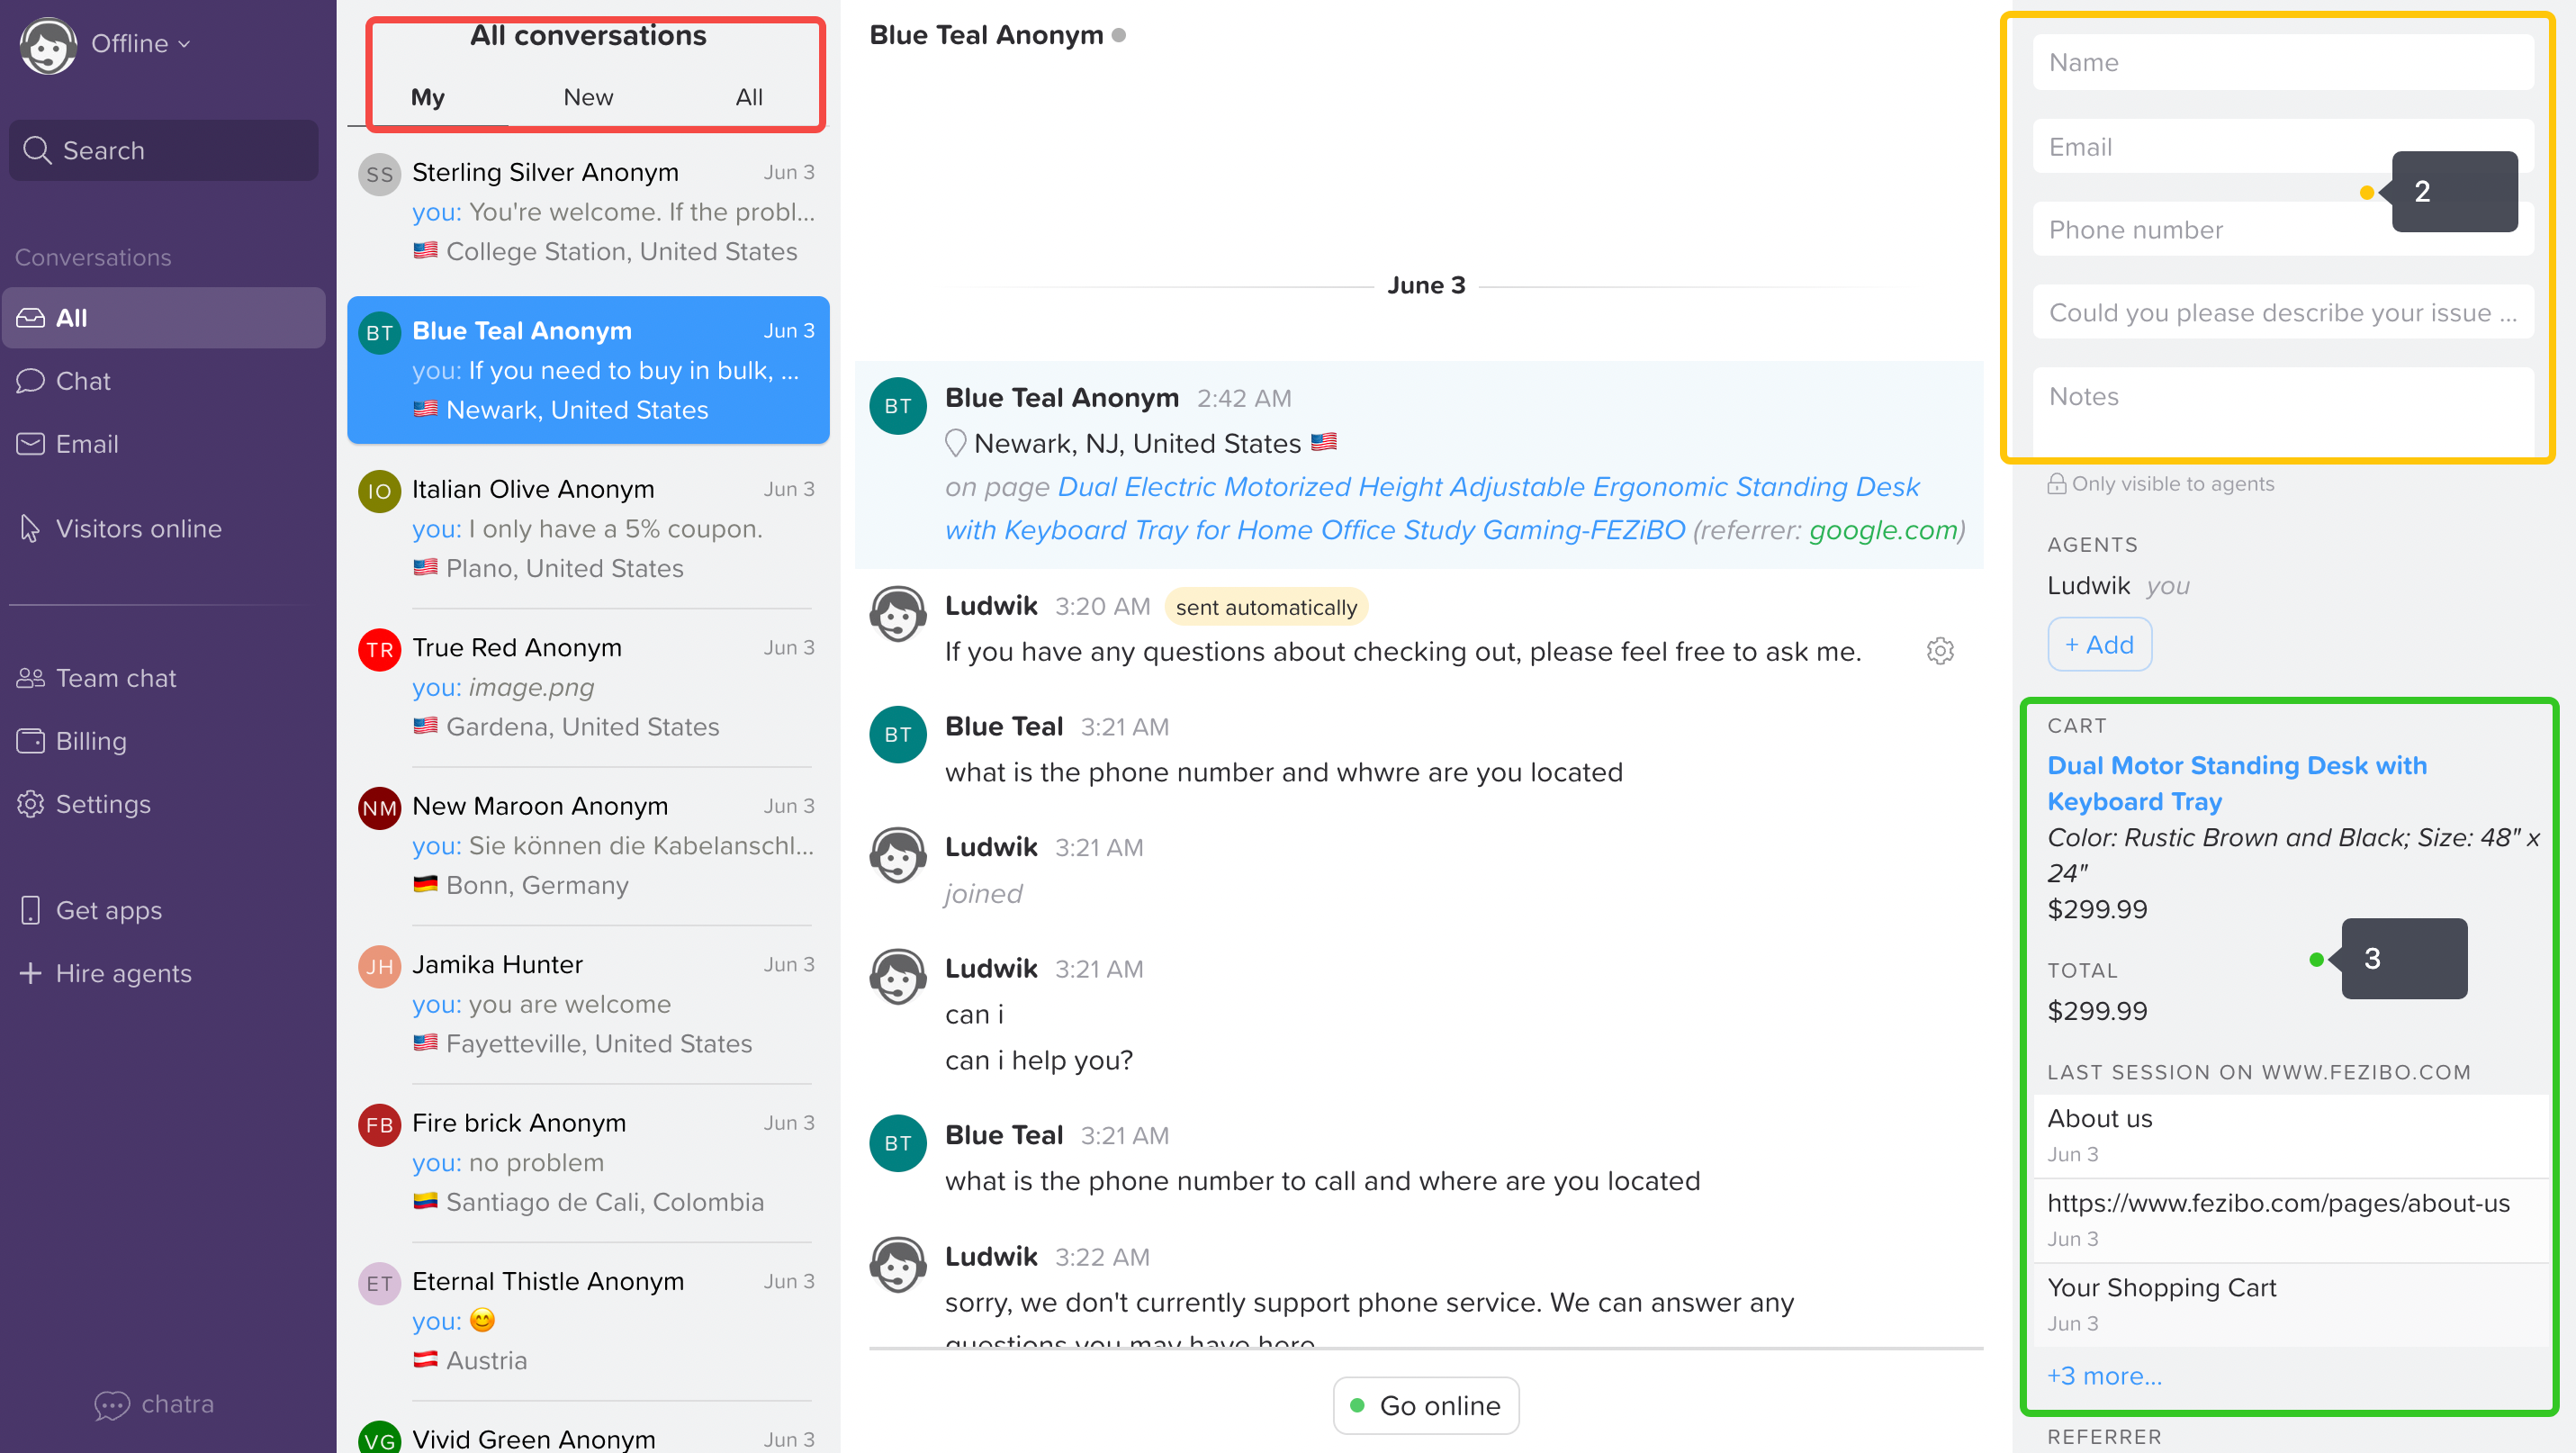Screen dimensions: 2576x1453
Task: Open Settings gear icon in sidebar
Action: point(30,804)
